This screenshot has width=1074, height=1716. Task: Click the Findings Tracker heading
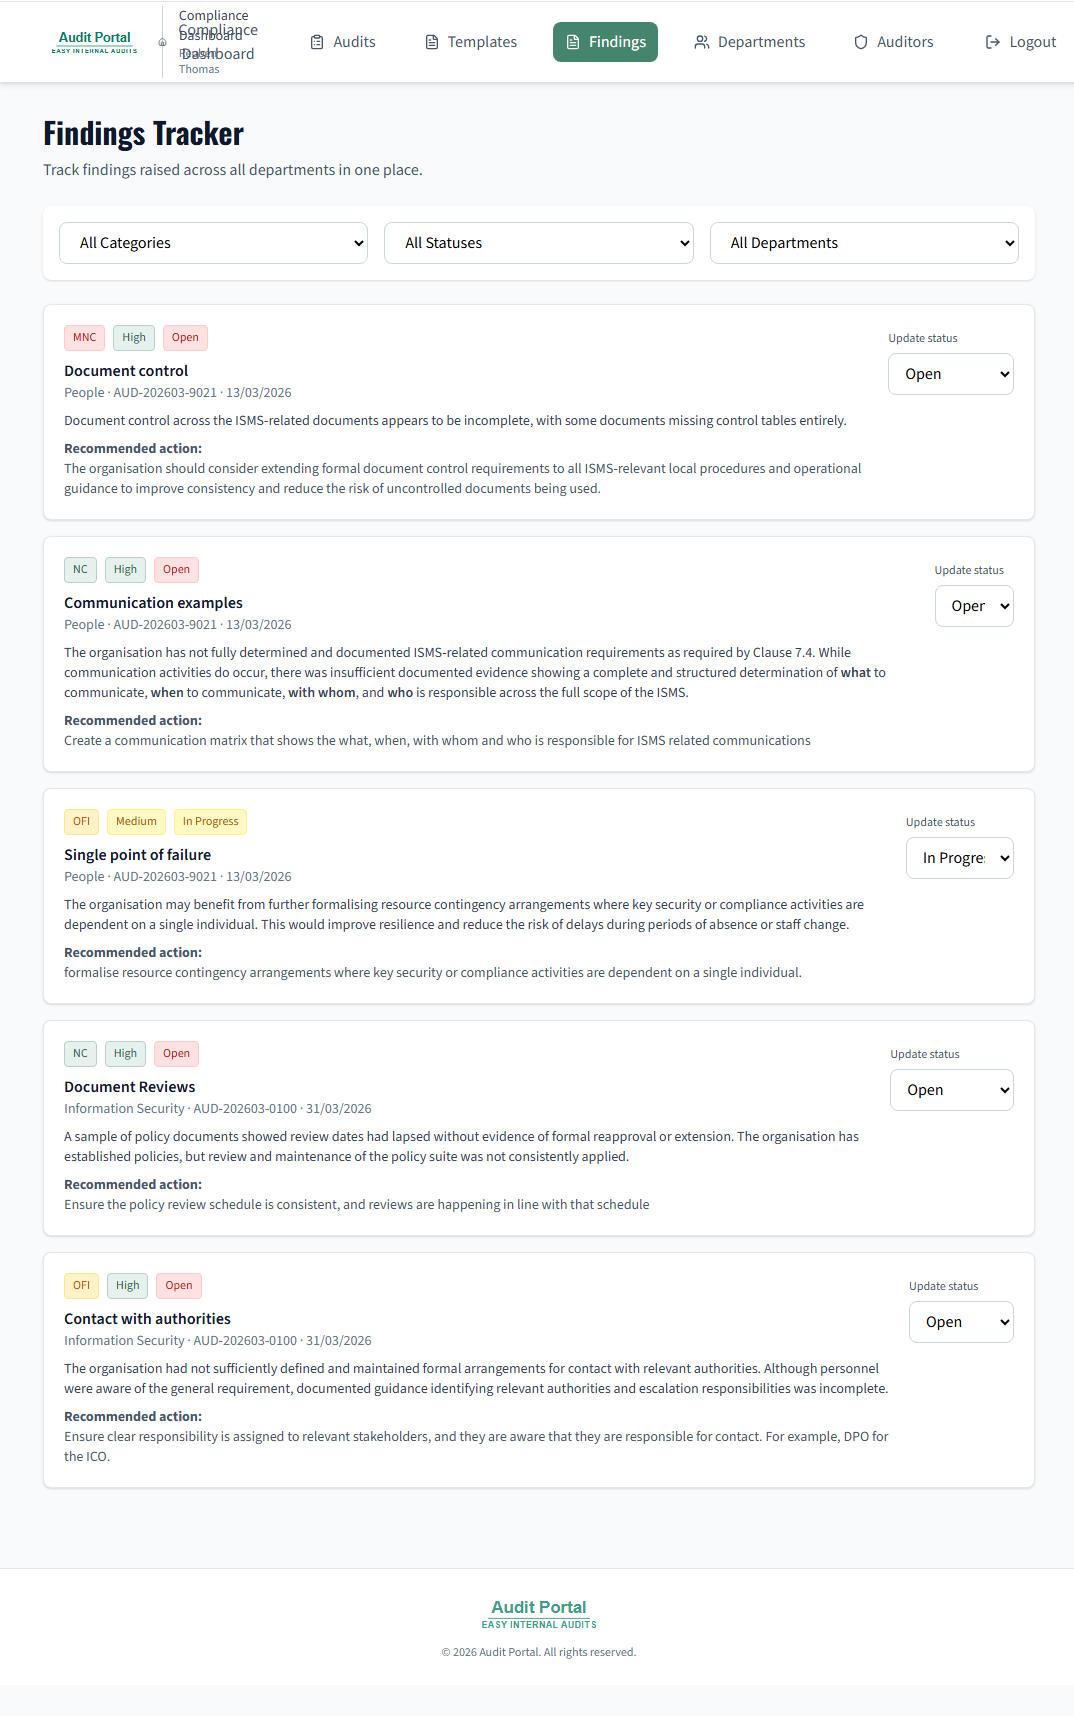point(143,134)
